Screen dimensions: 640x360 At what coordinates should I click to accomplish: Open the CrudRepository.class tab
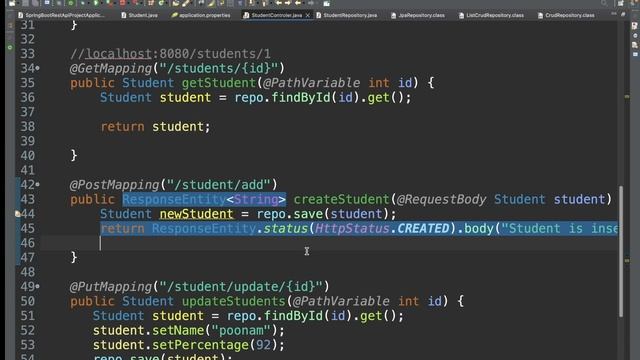566,15
